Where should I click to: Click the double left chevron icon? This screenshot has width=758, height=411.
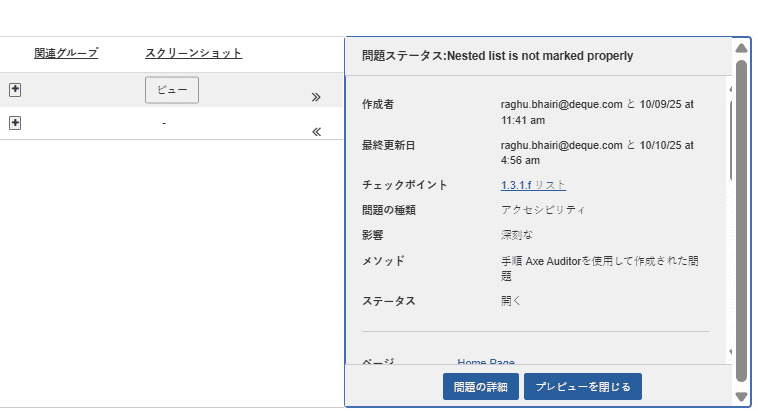[x=316, y=131]
